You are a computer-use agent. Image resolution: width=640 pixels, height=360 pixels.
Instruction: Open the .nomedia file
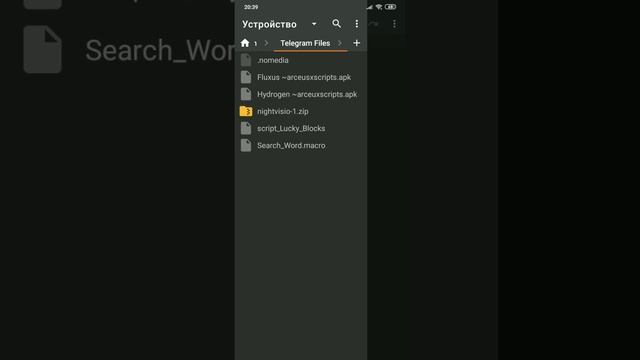click(301, 60)
